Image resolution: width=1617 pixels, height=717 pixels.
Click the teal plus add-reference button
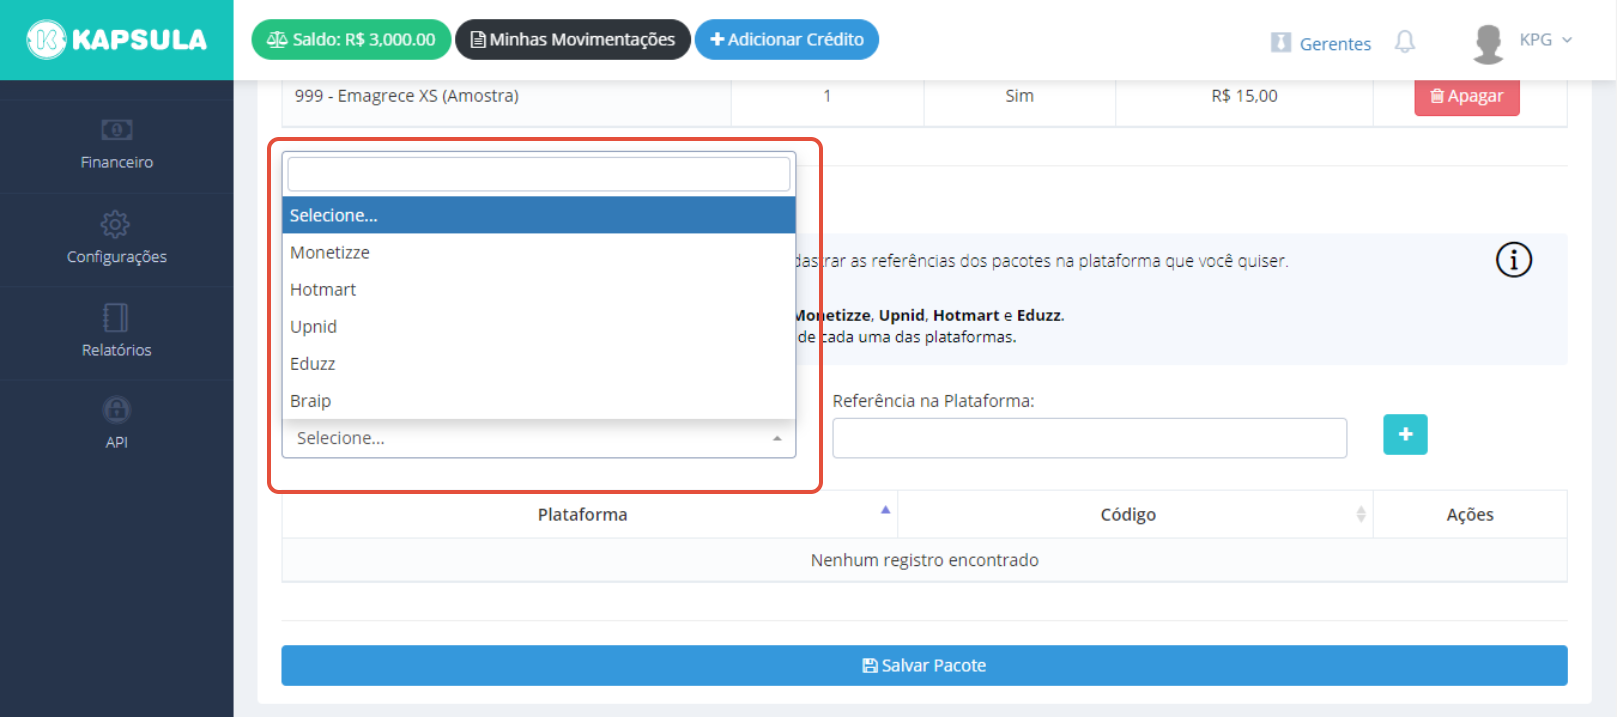(x=1405, y=434)
